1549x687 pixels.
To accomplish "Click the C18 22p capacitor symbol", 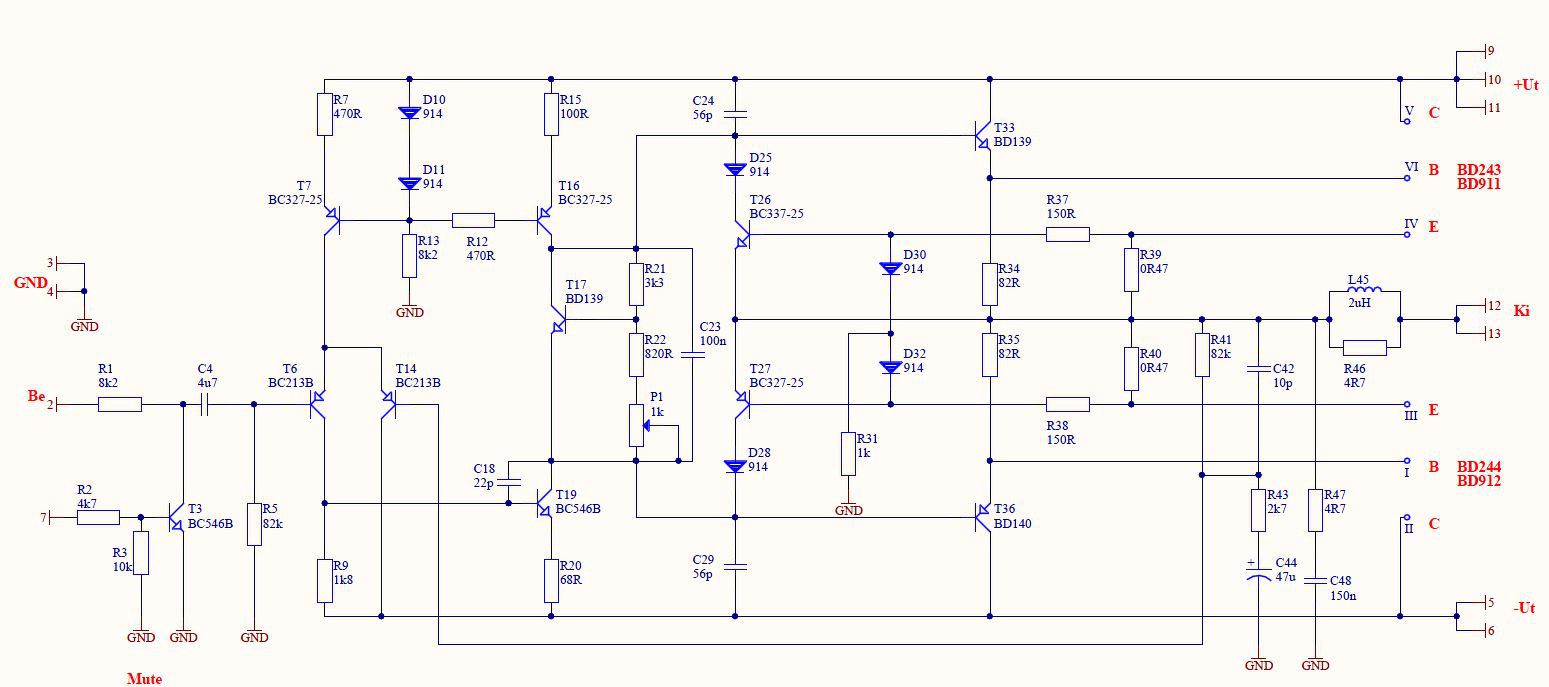I will point(508,482).
